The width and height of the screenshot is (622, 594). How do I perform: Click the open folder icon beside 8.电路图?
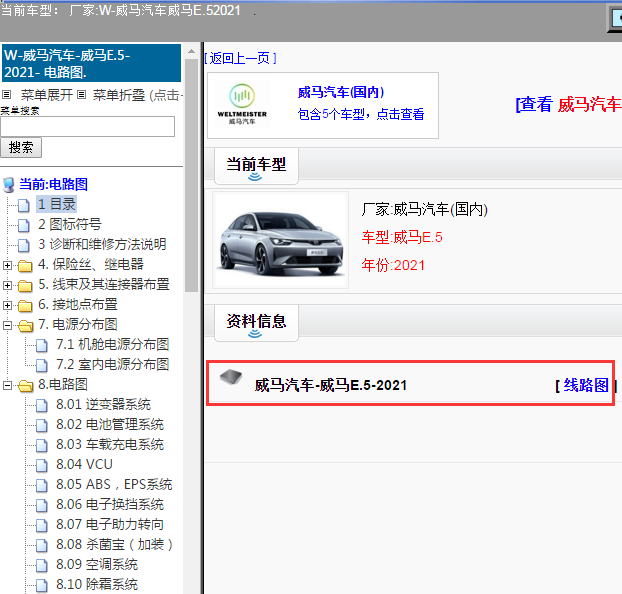26,385
